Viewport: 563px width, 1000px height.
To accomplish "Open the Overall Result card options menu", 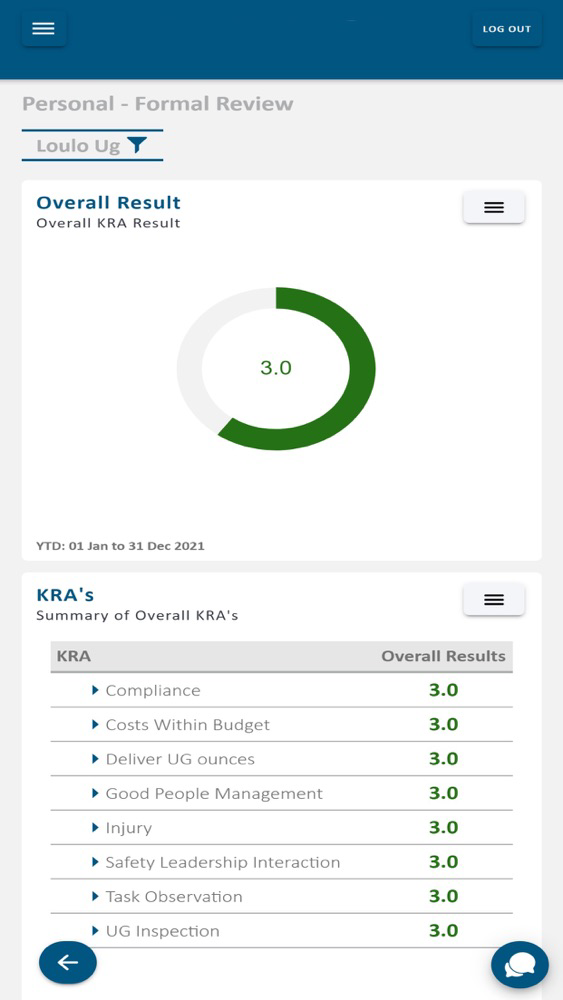I will [x=494, y=207].
